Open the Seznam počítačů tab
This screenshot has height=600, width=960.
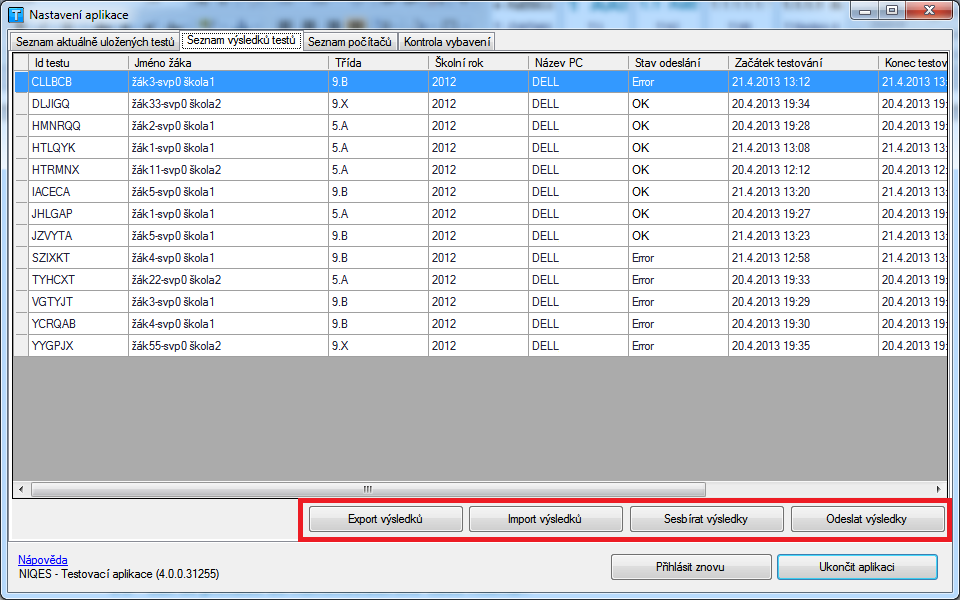(x=350, y=42)
